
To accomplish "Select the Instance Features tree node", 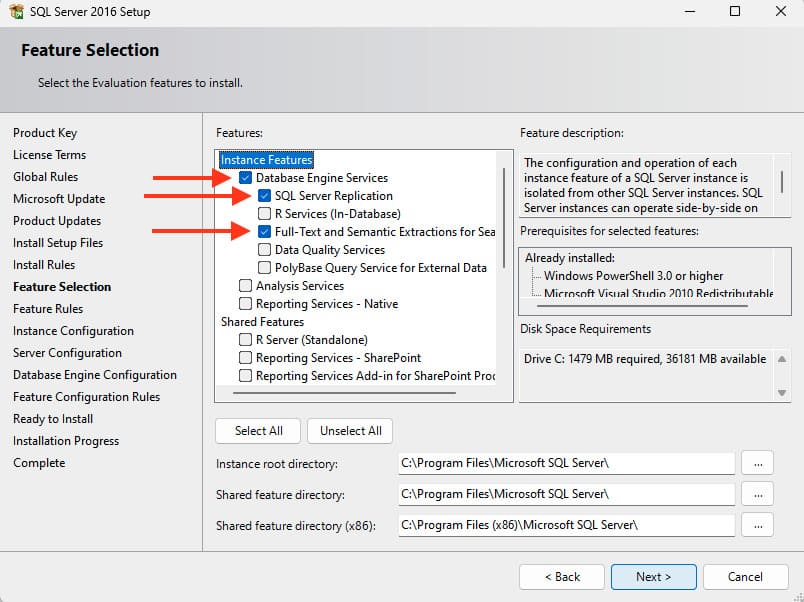I will tap(266, 160).
